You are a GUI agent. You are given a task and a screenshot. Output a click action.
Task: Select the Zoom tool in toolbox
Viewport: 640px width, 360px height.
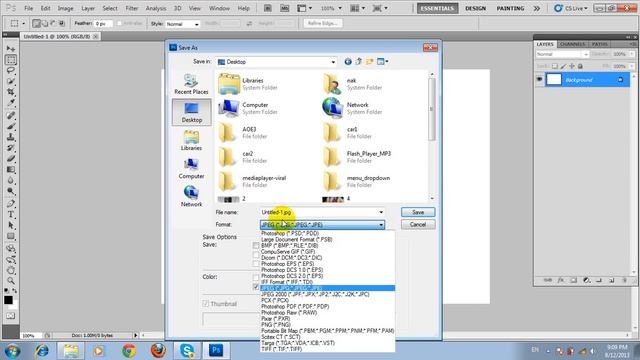coord(11,281)
